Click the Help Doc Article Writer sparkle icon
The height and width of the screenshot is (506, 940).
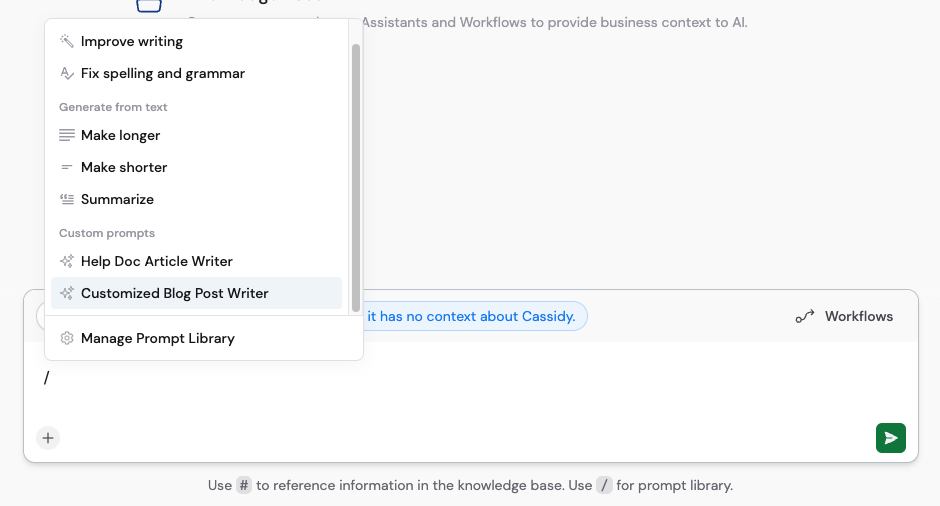pos(67,261)
